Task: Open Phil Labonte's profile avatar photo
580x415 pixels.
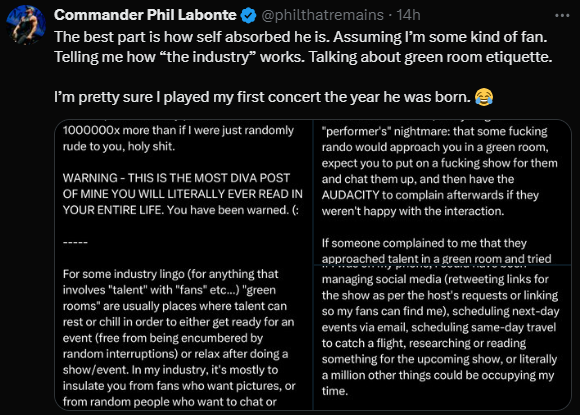Action: tap(26, 25)
